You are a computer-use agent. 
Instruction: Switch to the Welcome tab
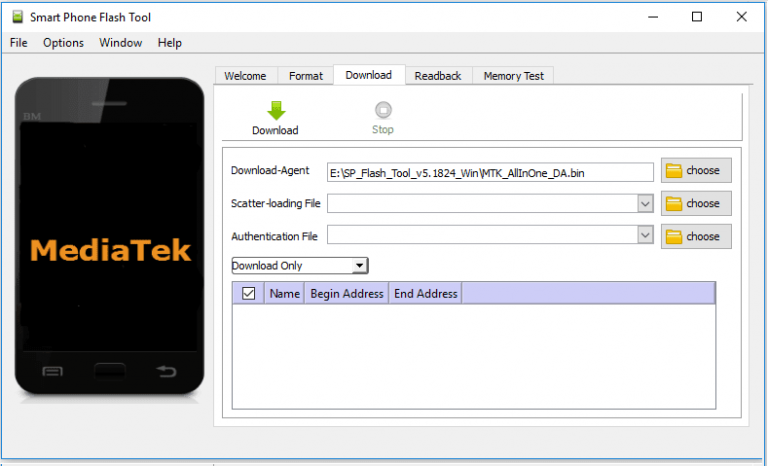click(245, 76)
